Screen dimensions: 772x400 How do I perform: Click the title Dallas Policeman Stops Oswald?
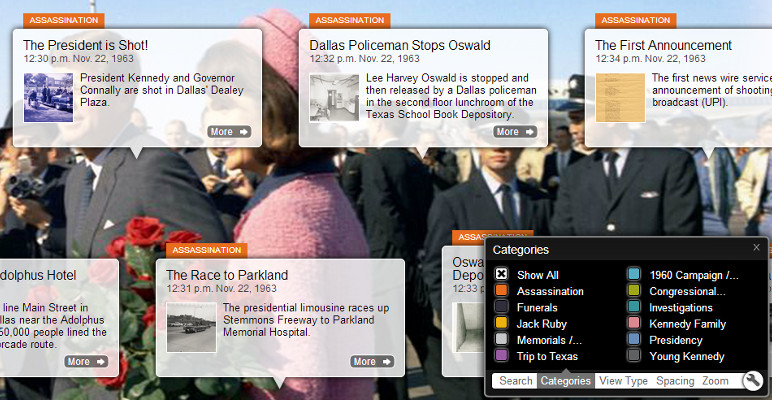[x=400, y=45]
